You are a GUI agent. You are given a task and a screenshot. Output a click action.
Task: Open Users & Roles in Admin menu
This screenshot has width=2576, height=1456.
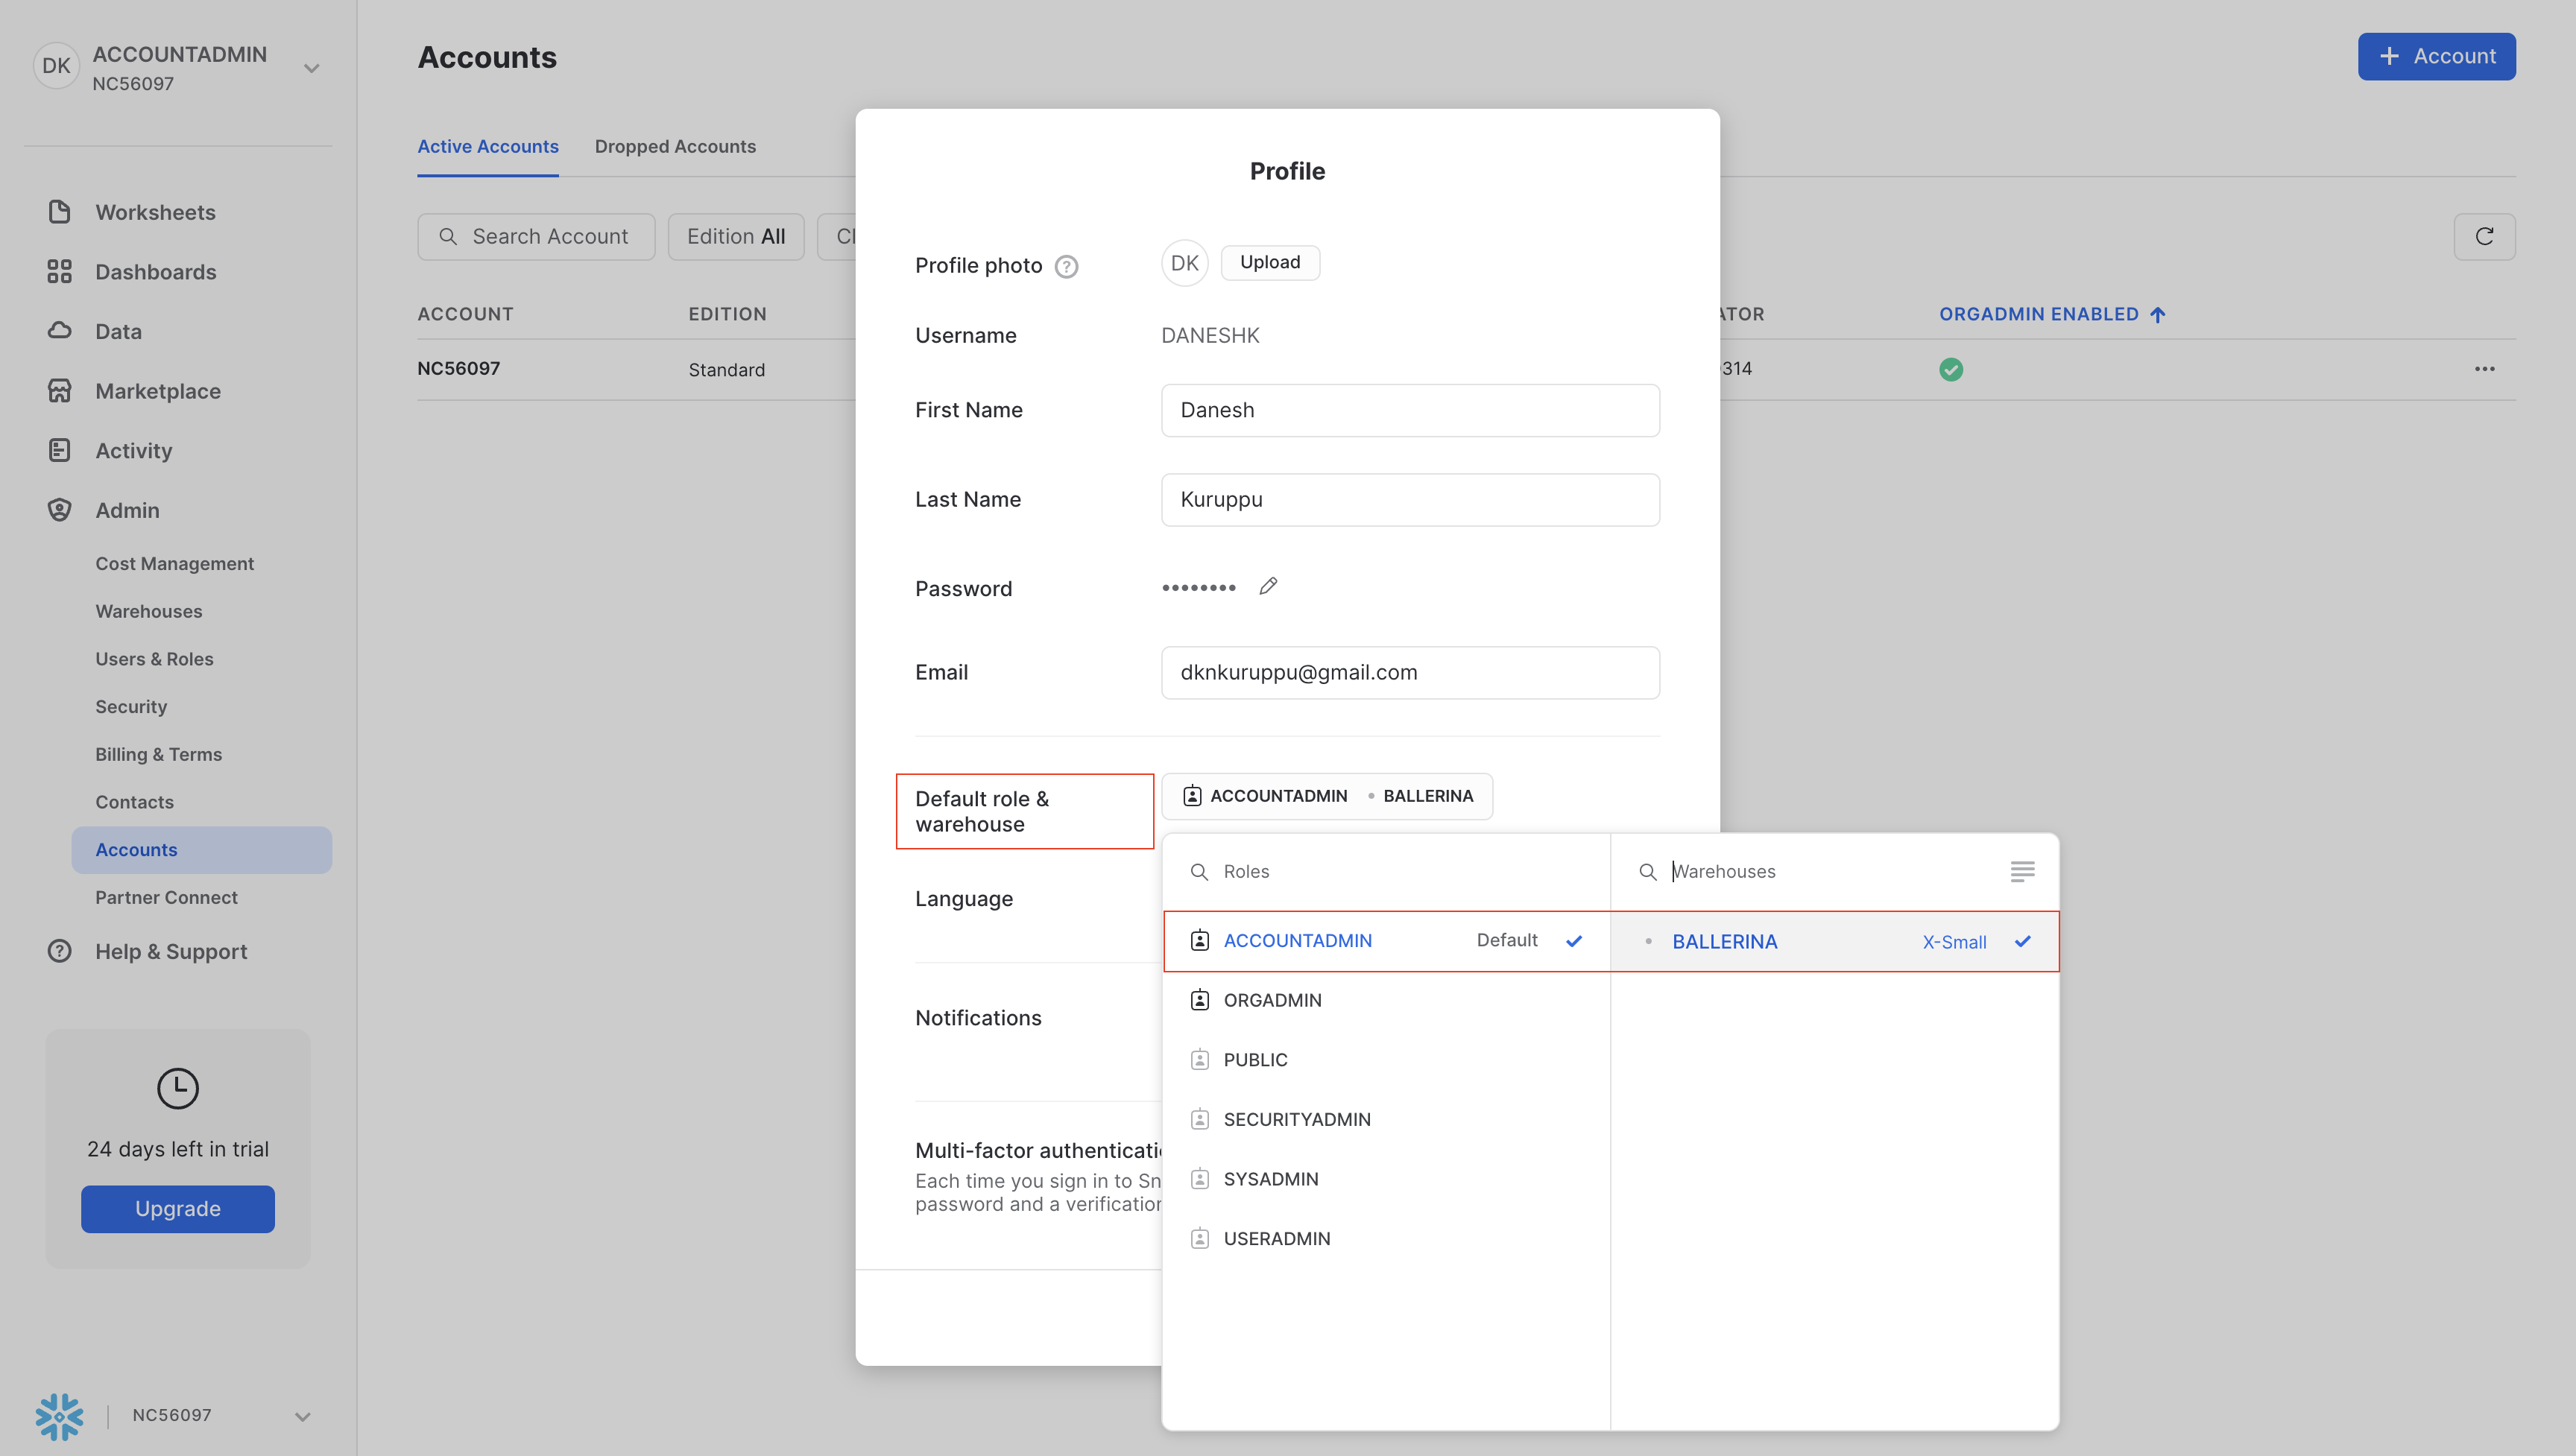tap(154, 659)
